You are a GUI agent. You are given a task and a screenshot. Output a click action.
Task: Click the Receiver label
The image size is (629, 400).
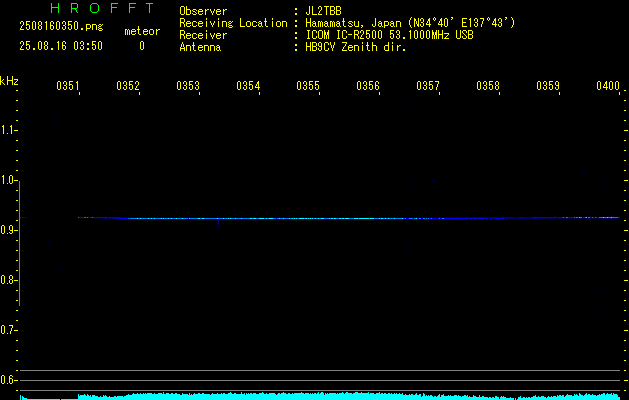[203, 35]
